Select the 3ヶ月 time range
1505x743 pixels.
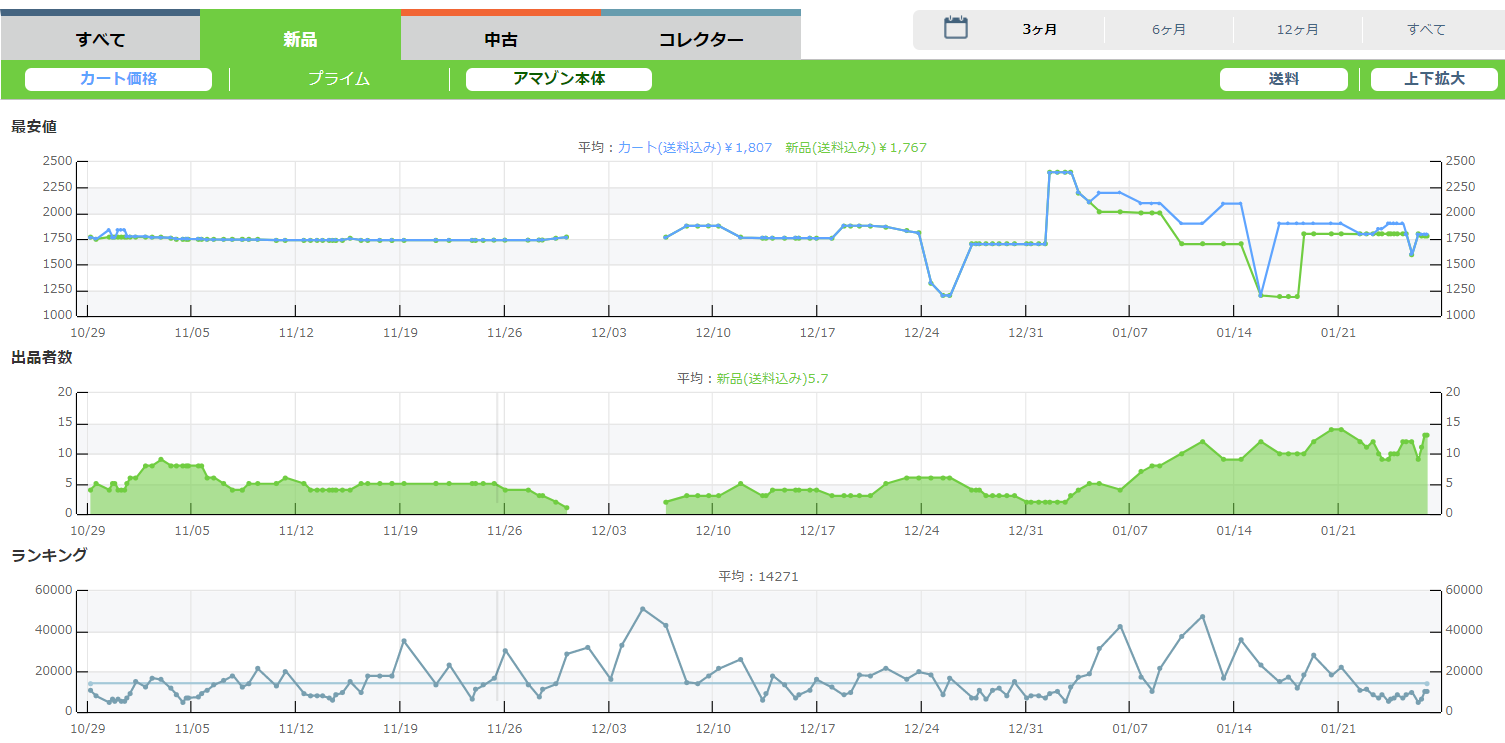[1040, 29]
